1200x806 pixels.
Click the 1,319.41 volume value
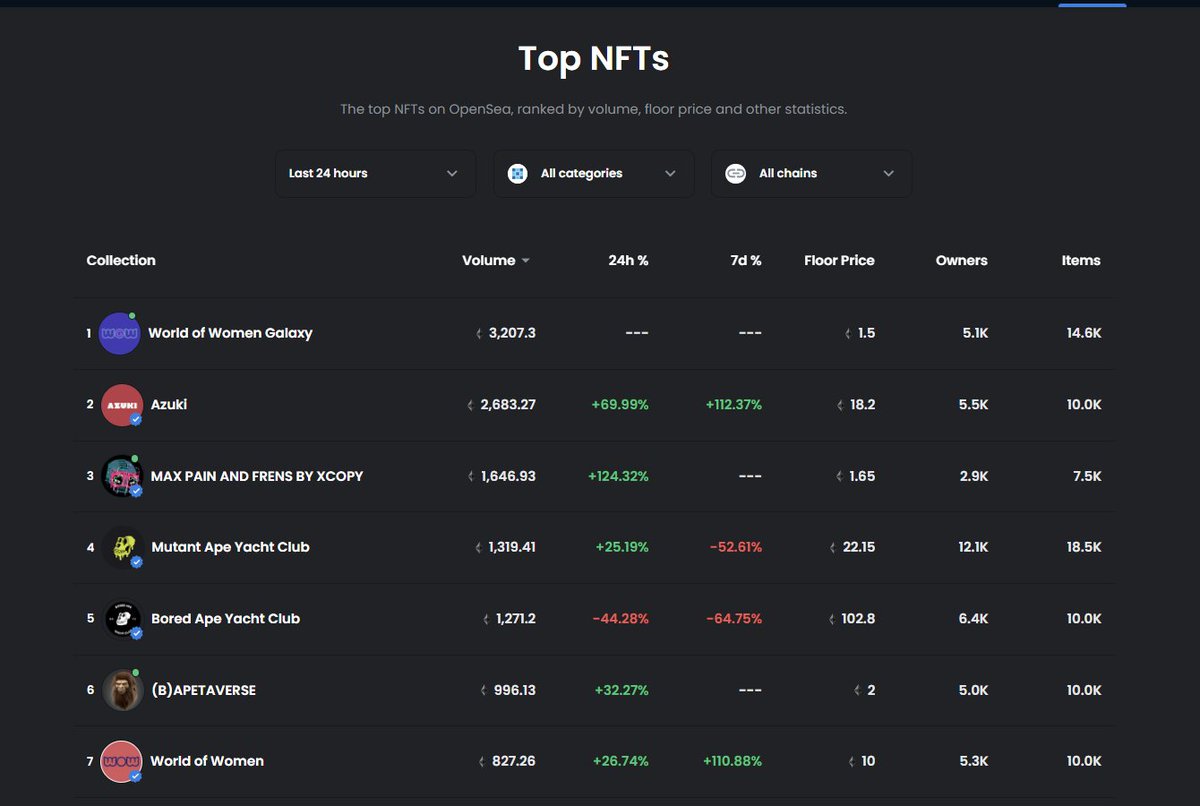(512, 547)
